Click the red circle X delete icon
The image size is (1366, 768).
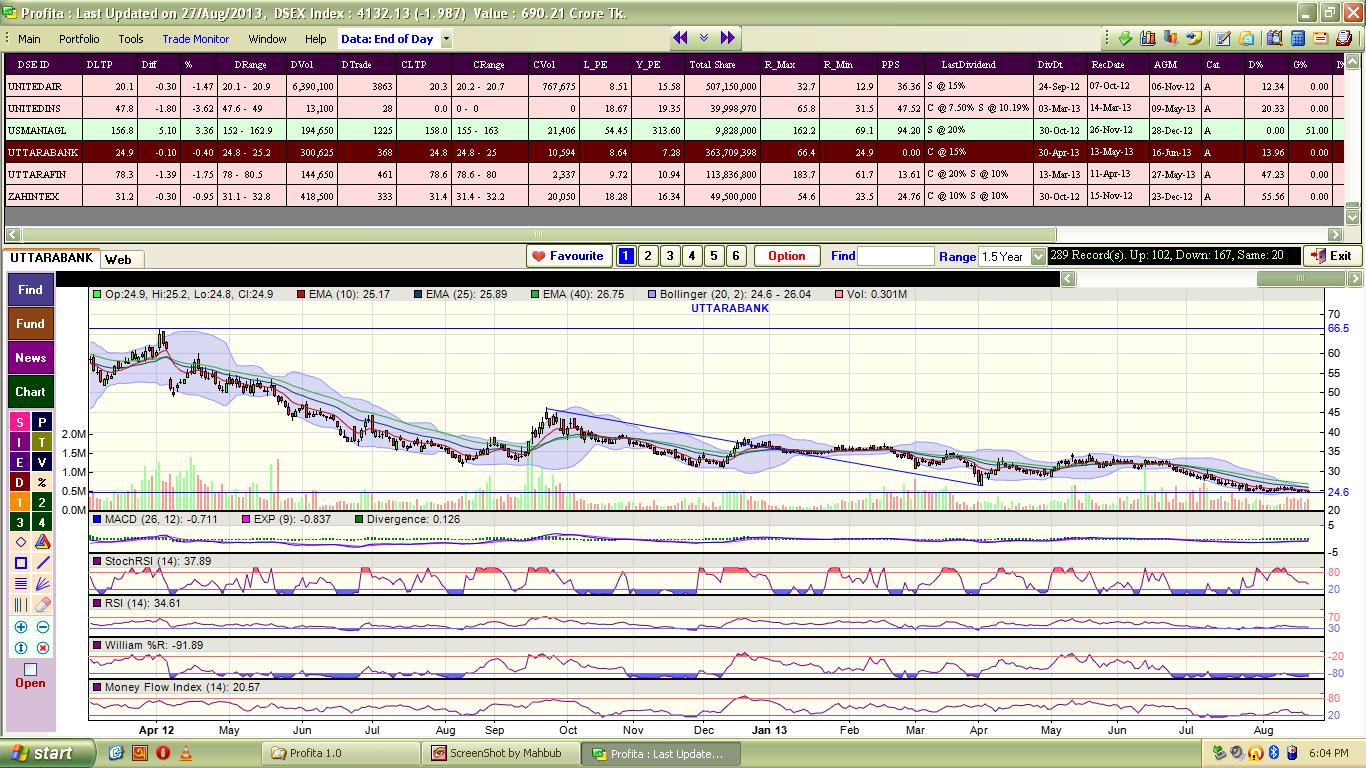click(42, 648)
